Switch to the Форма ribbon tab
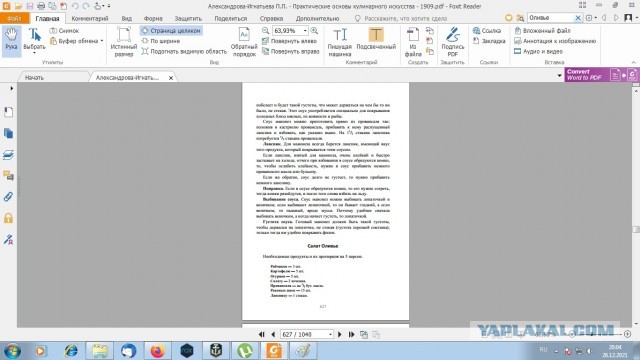The image size is (640, 360). [x=153, y=18]
